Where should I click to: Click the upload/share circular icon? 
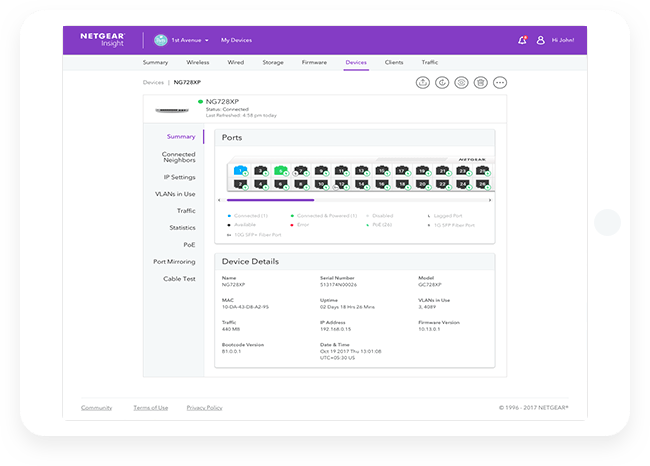[x=423, y=83]
